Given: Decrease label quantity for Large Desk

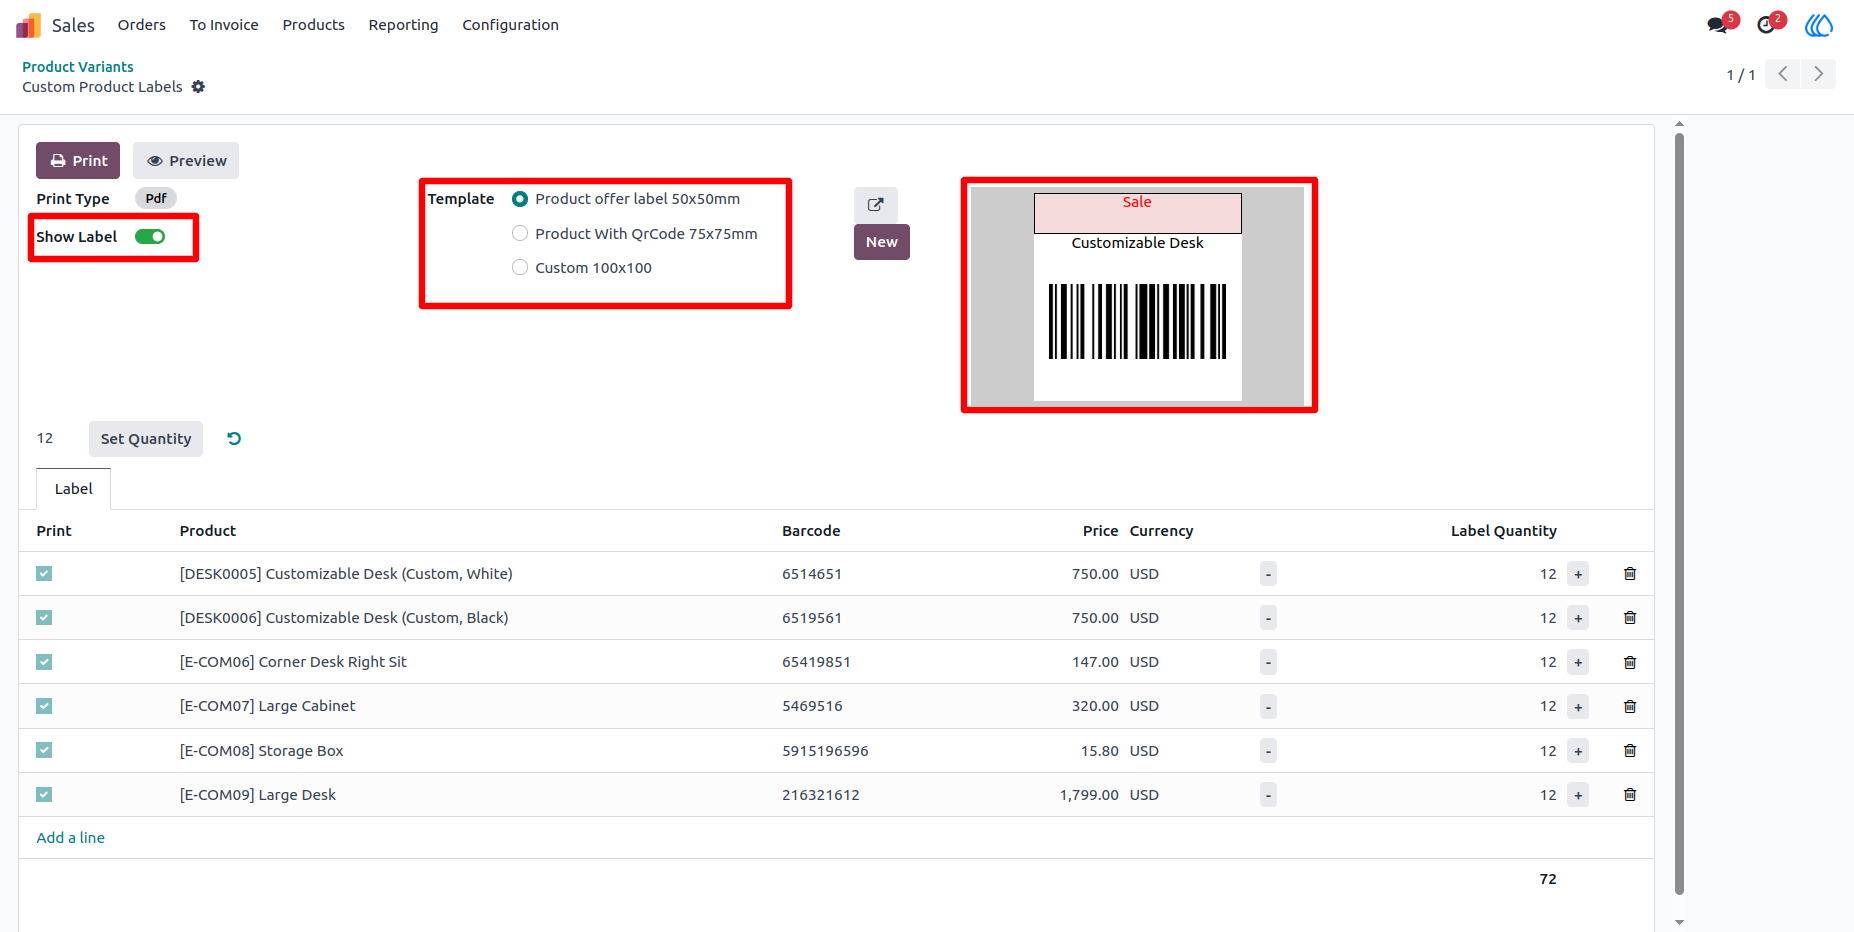Looking at the screenshot, I should click(1268, 795).
